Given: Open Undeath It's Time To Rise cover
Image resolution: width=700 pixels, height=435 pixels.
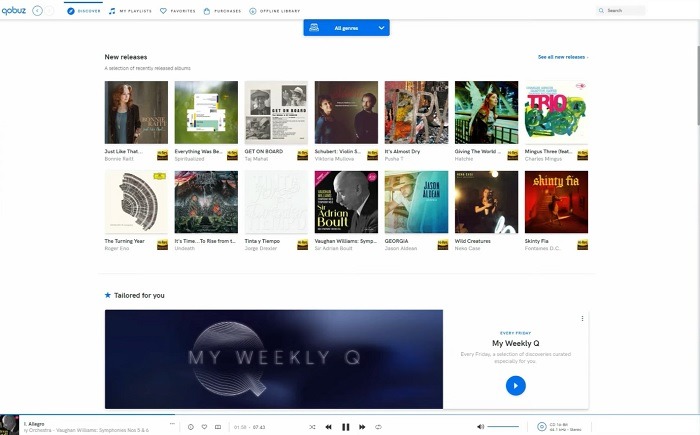Looking at the screenshot, I should click(x=206, y=202).
